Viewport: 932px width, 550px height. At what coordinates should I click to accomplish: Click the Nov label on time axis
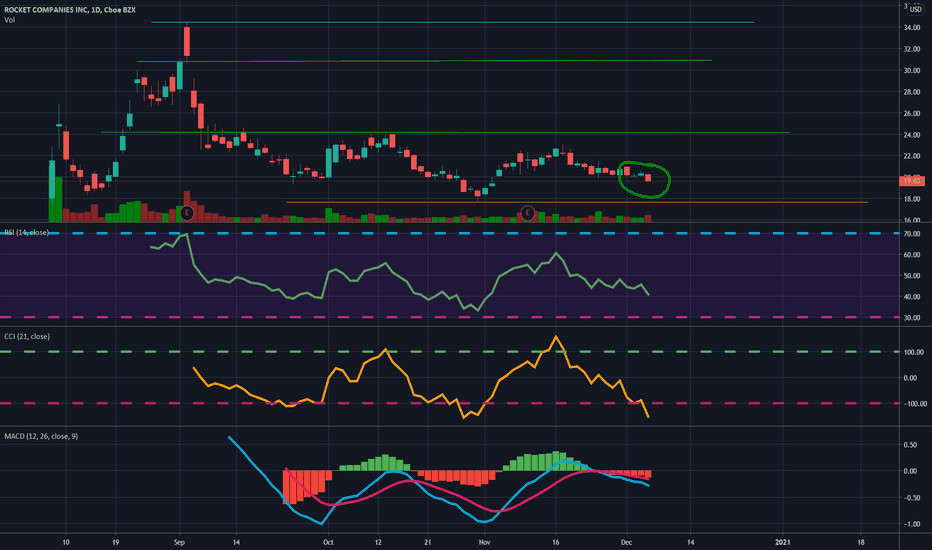(484, 542)
